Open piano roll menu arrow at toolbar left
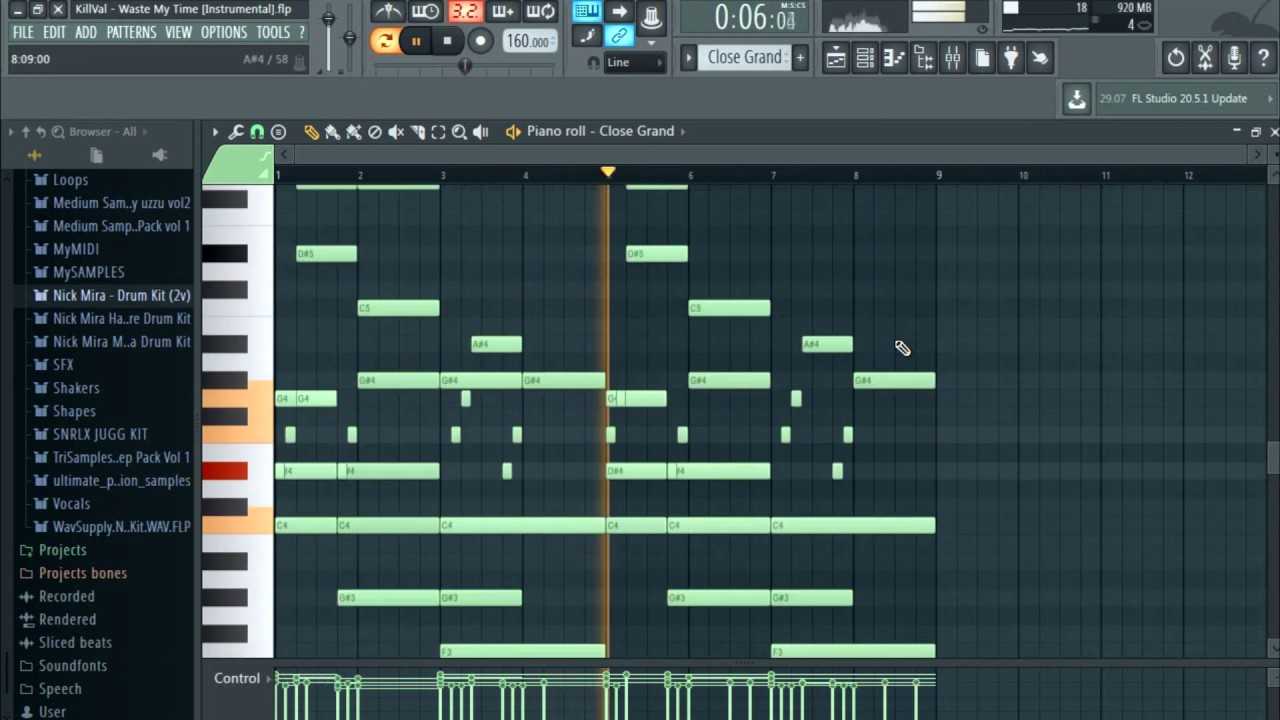Screen dimensions: 1280x720 coord(215,132)
